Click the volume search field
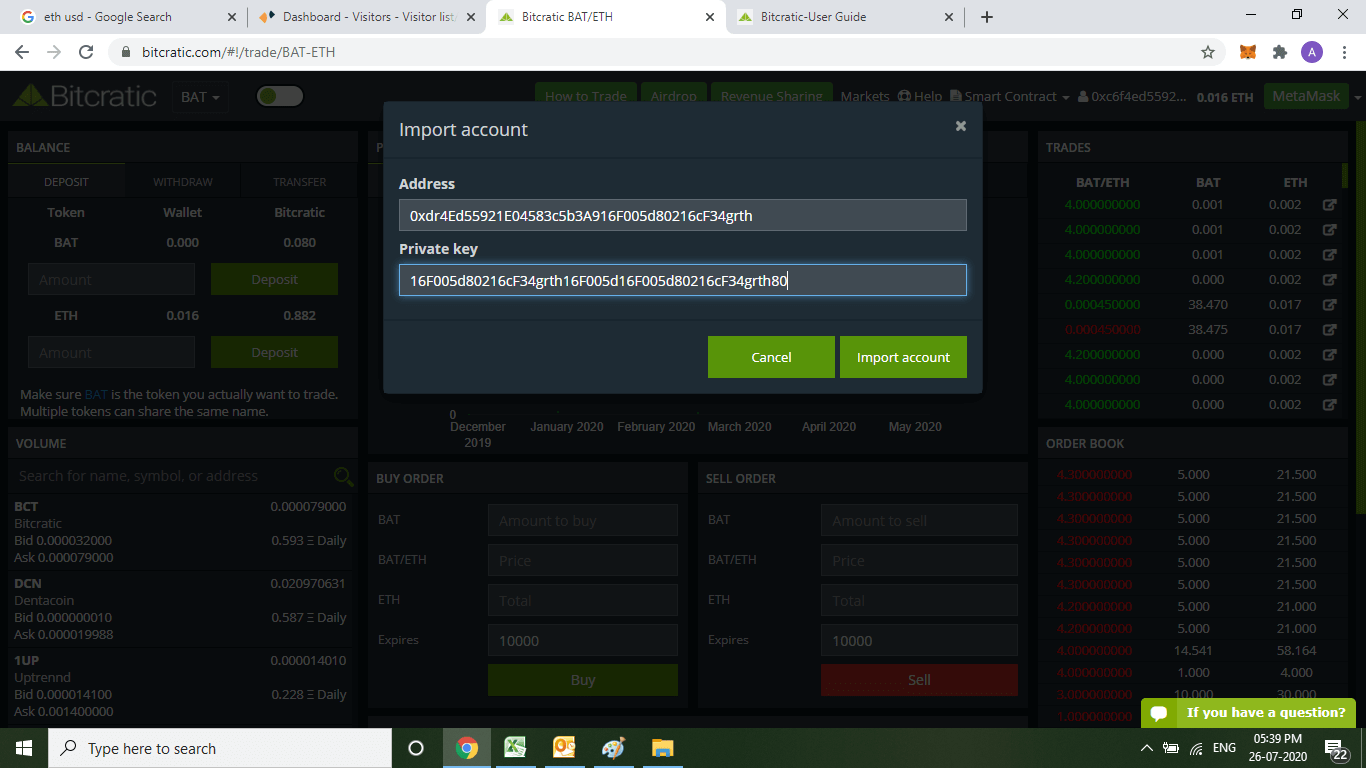Viewport: 1366px width, 768px height. click(x=170, y=476)
